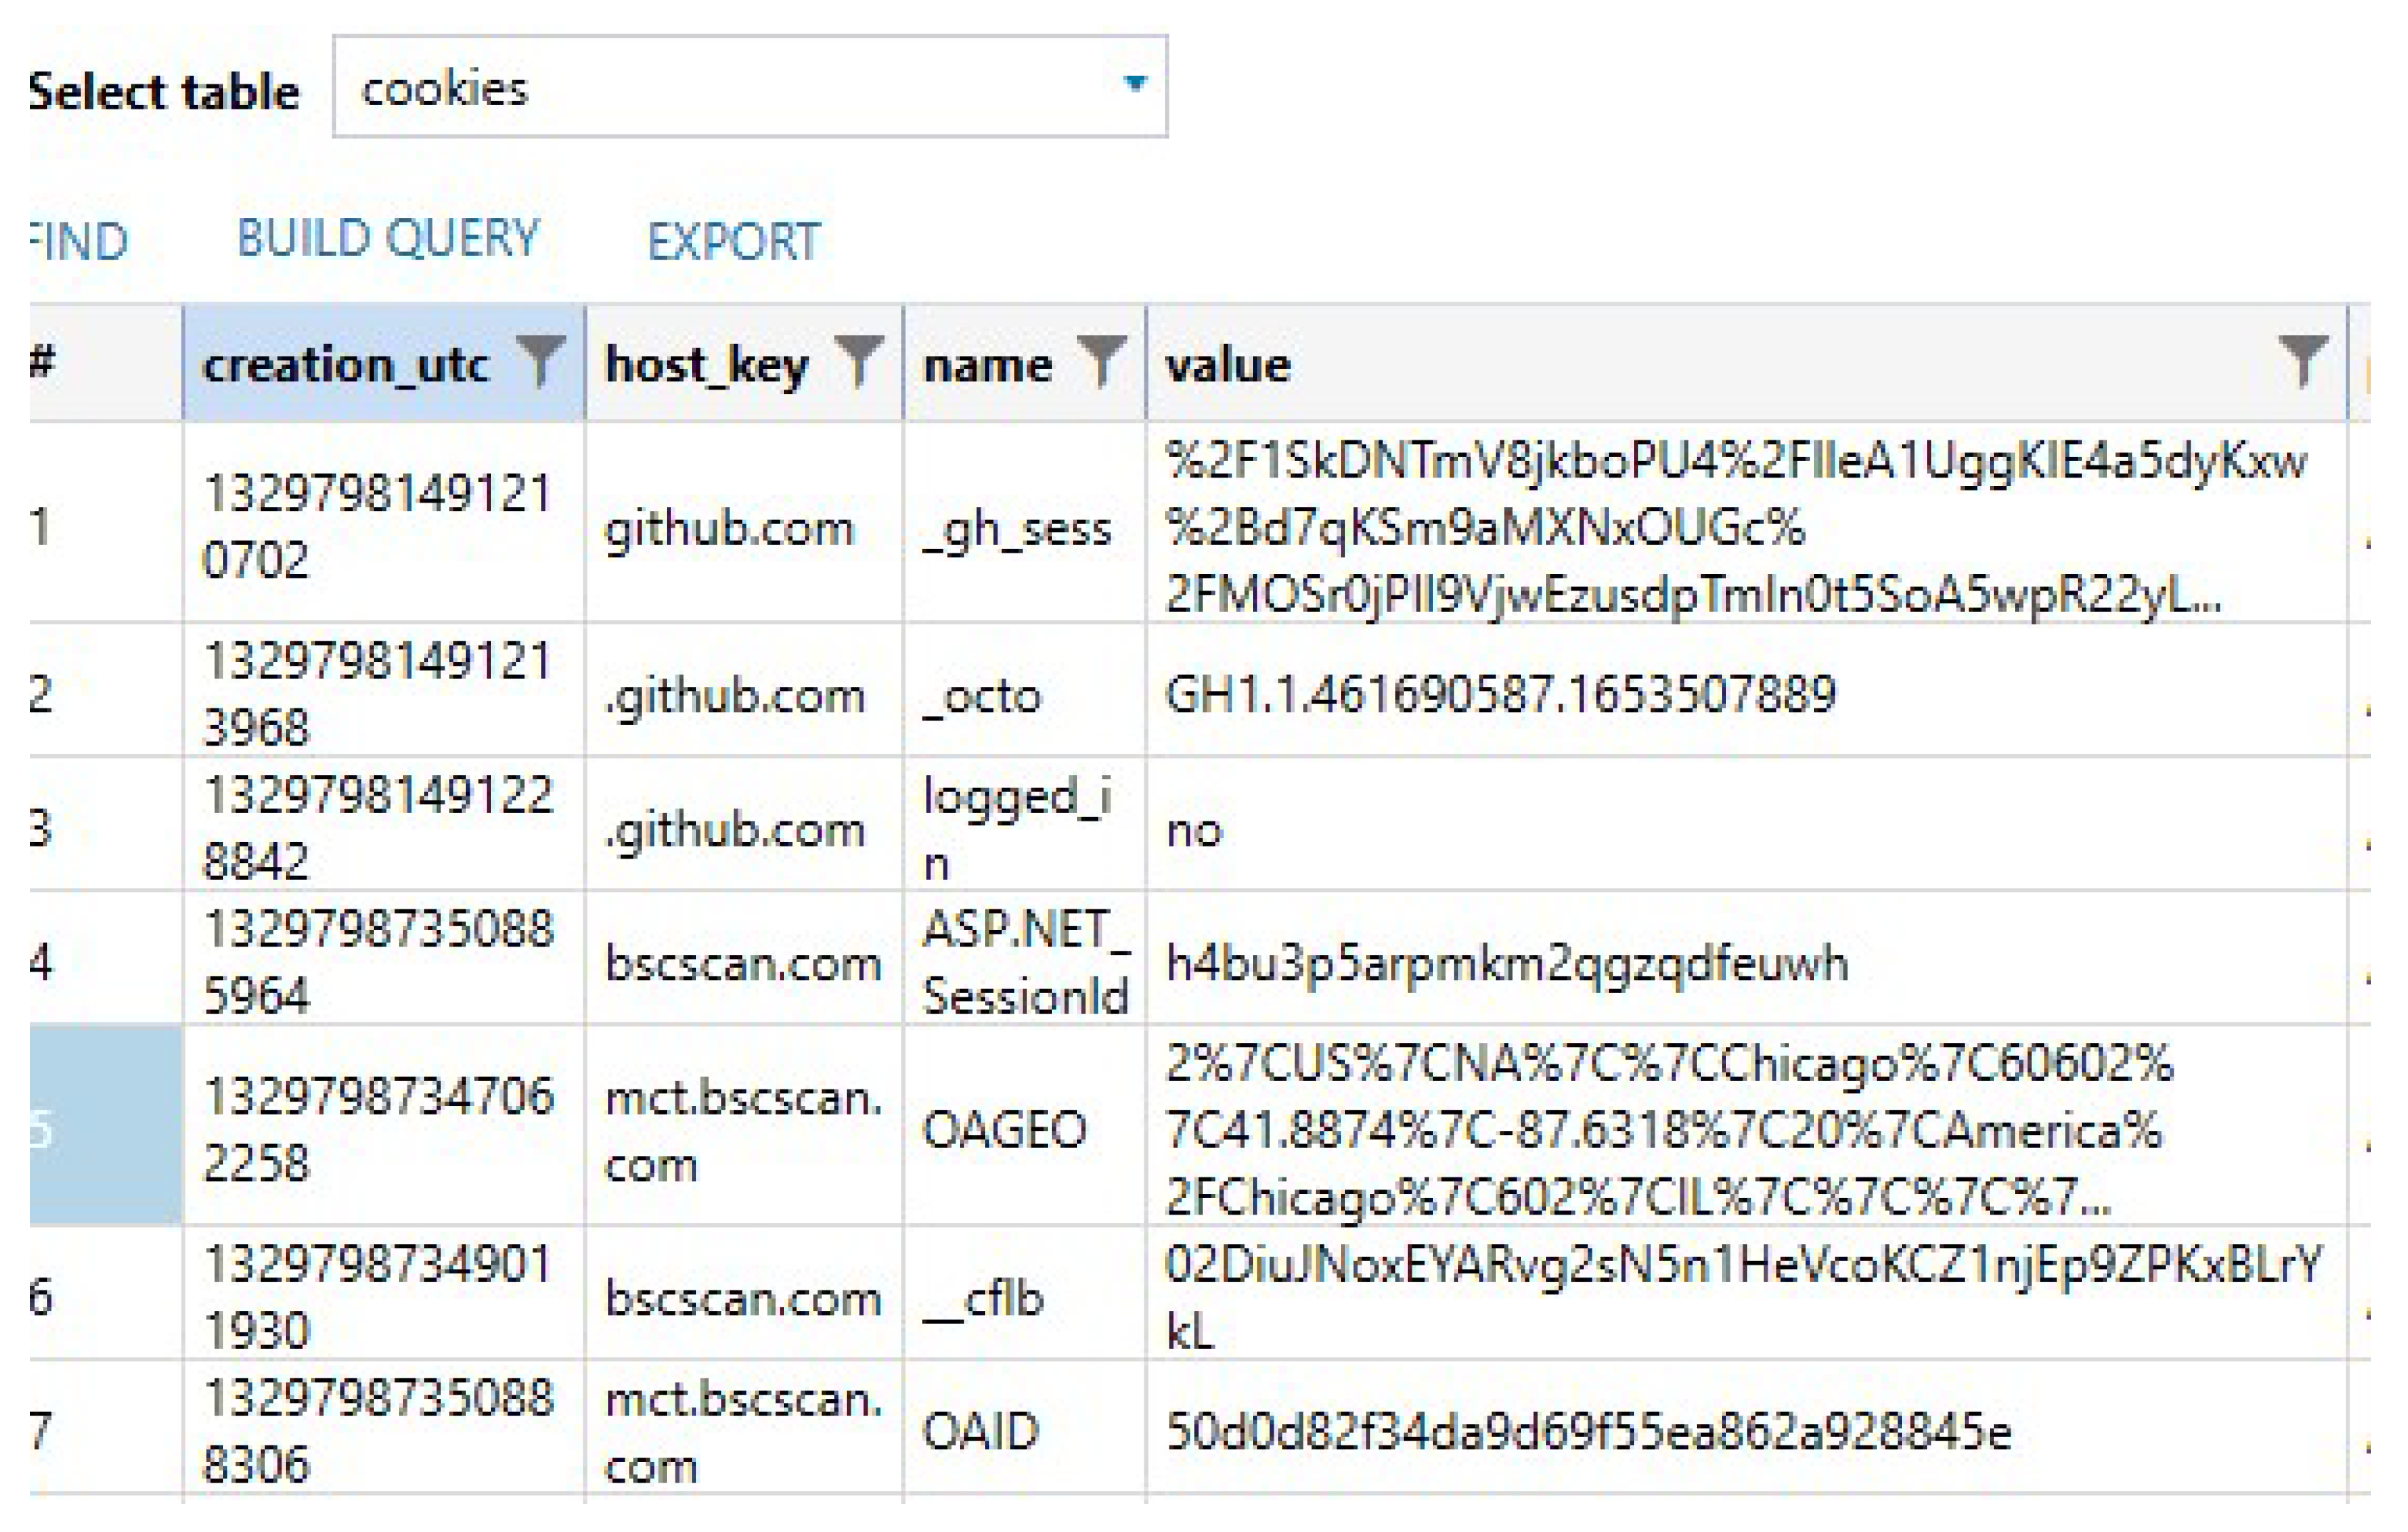Select ASP.NET_SessionId cell for bscscan.com

pos(1024,962)
